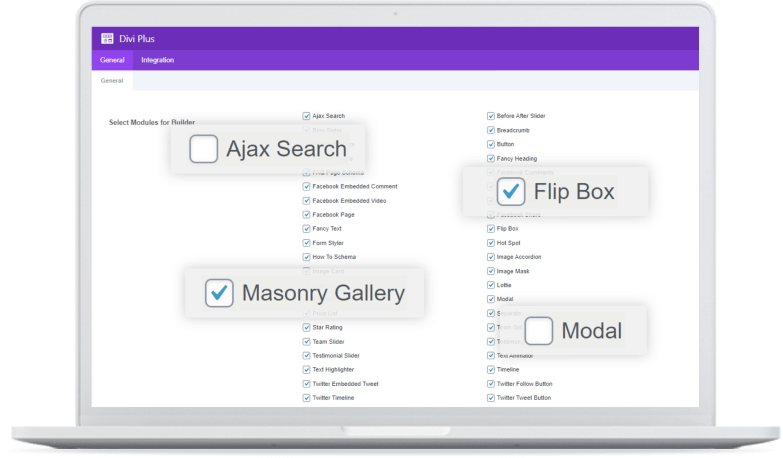The width and height of the screenshot is (783, 458).
Task: Uncheck Twitter Tweet Button module
Action: click(490, 398)
